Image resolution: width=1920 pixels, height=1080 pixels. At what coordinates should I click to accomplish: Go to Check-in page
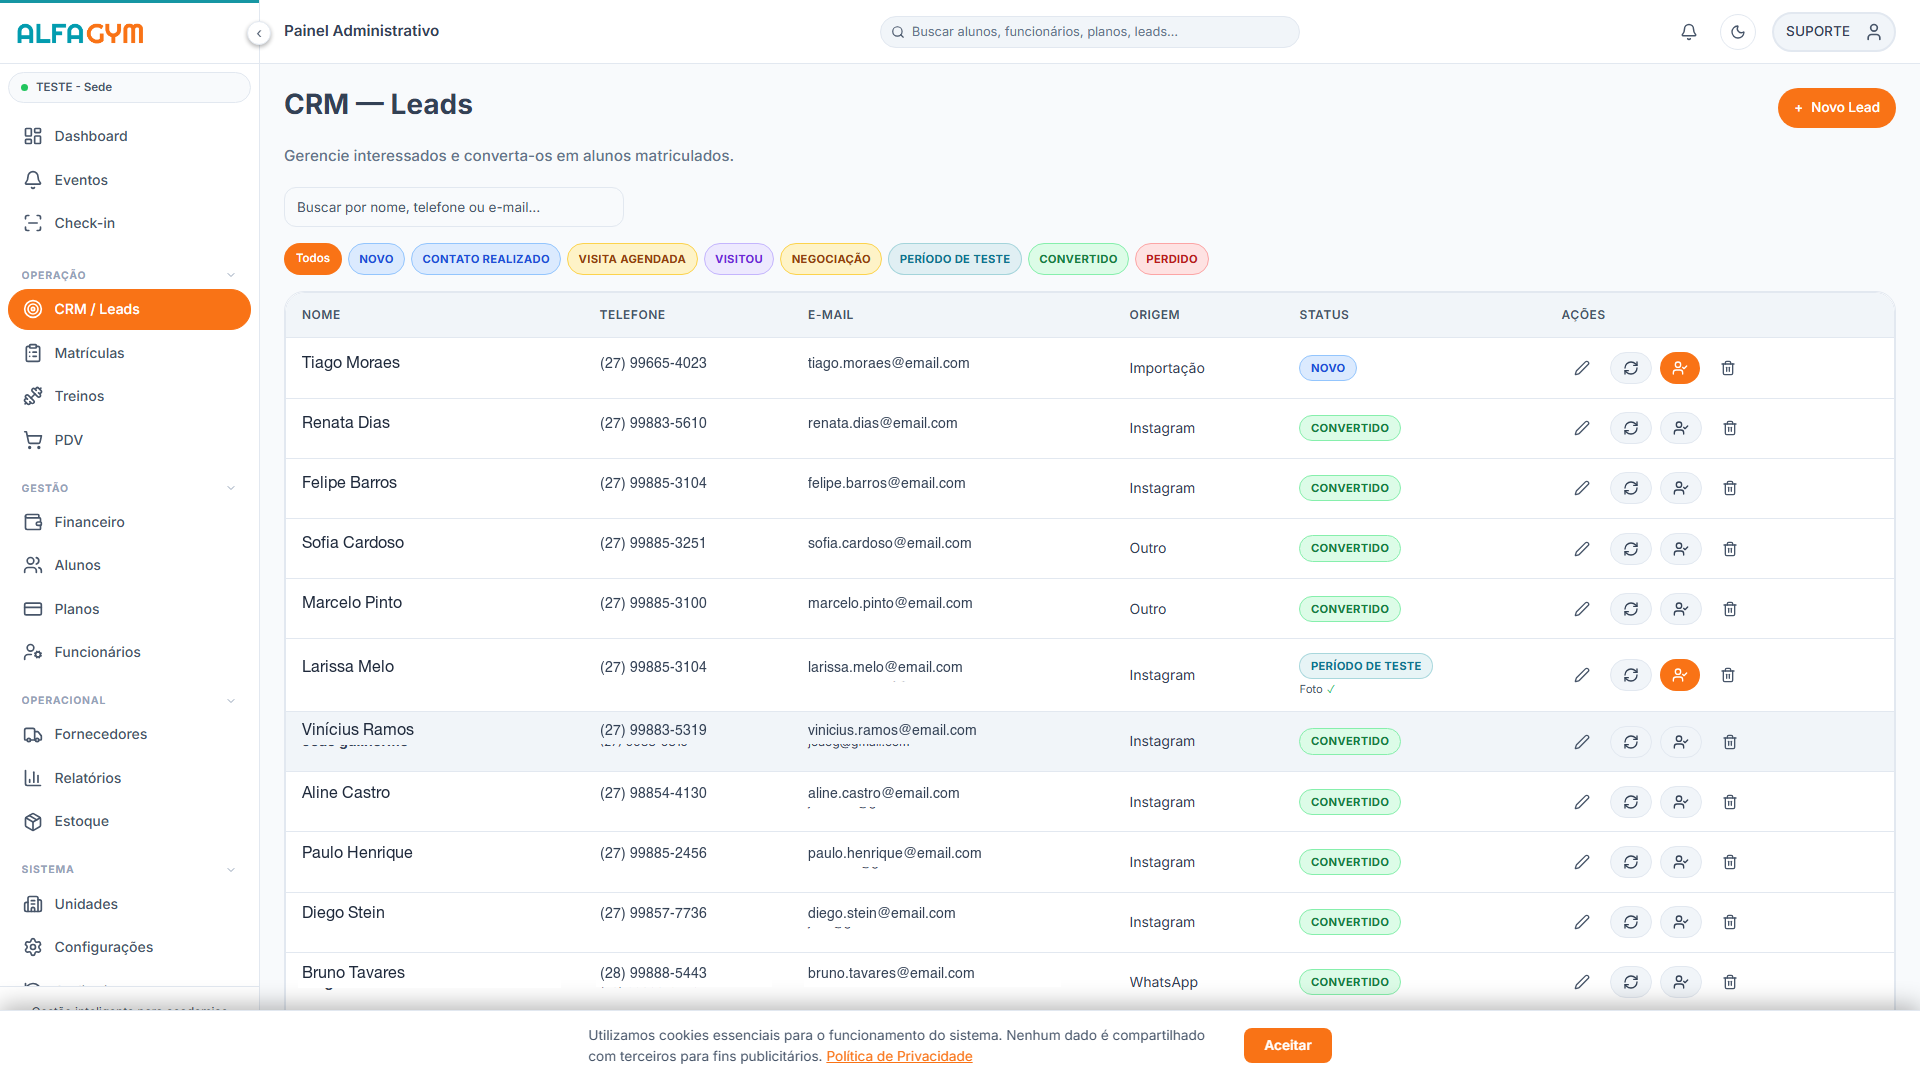129,223
